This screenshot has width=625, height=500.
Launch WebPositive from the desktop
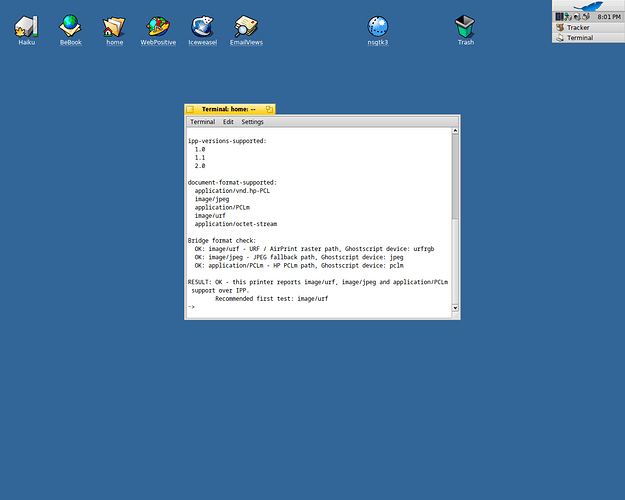pos(158,30)
